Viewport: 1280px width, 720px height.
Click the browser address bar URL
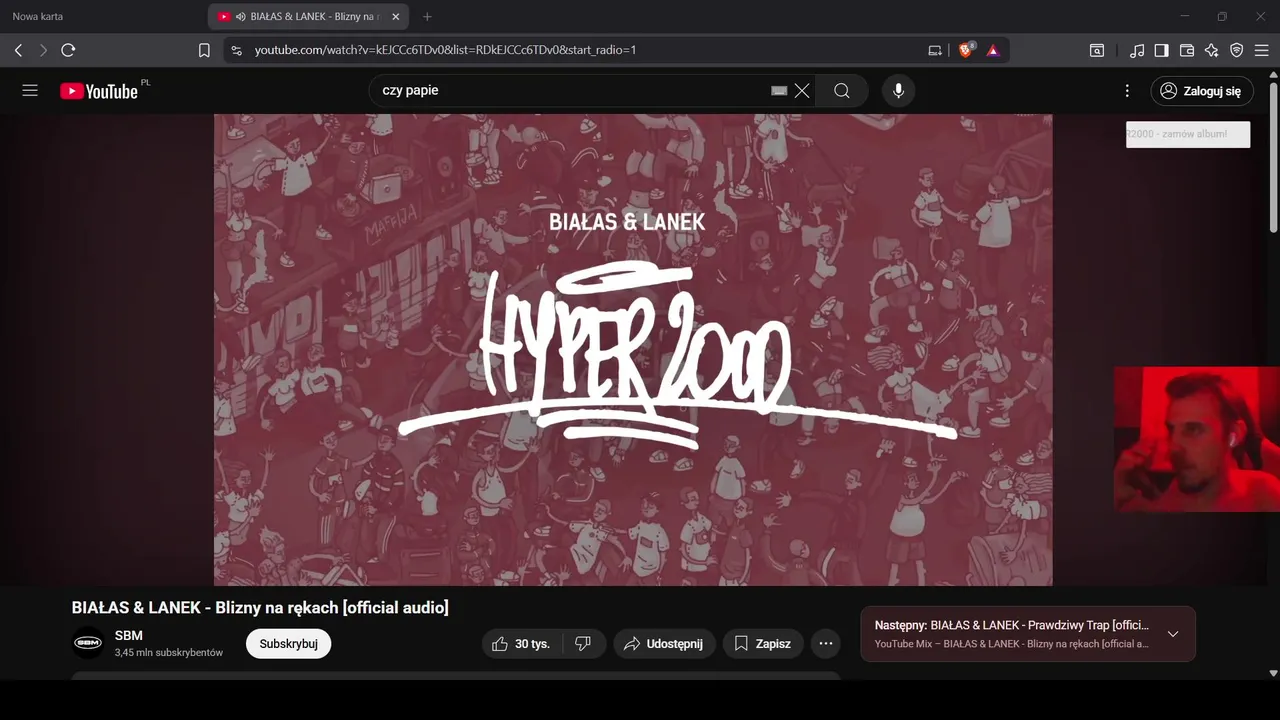(445, 50)
